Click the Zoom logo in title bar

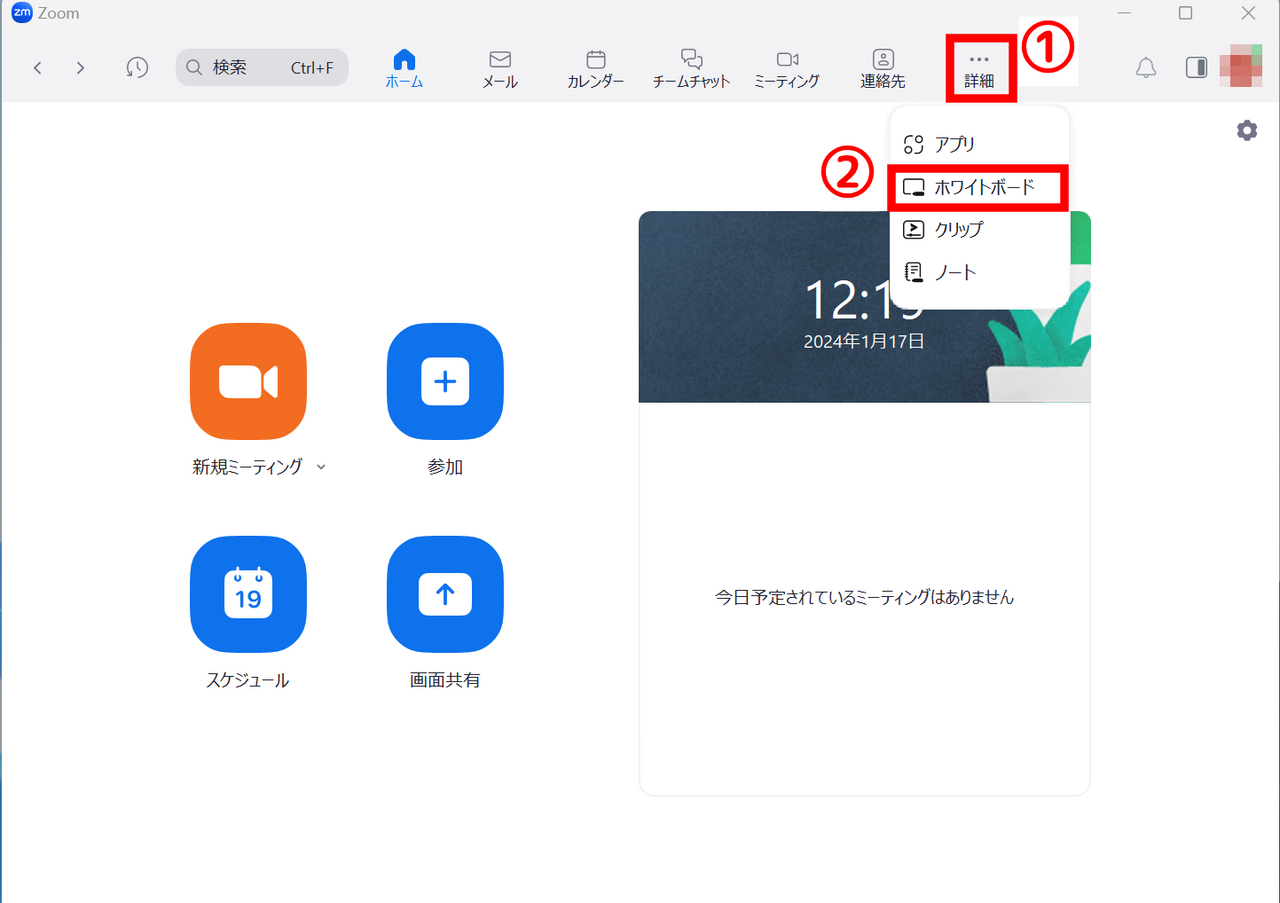pos(21,13)
